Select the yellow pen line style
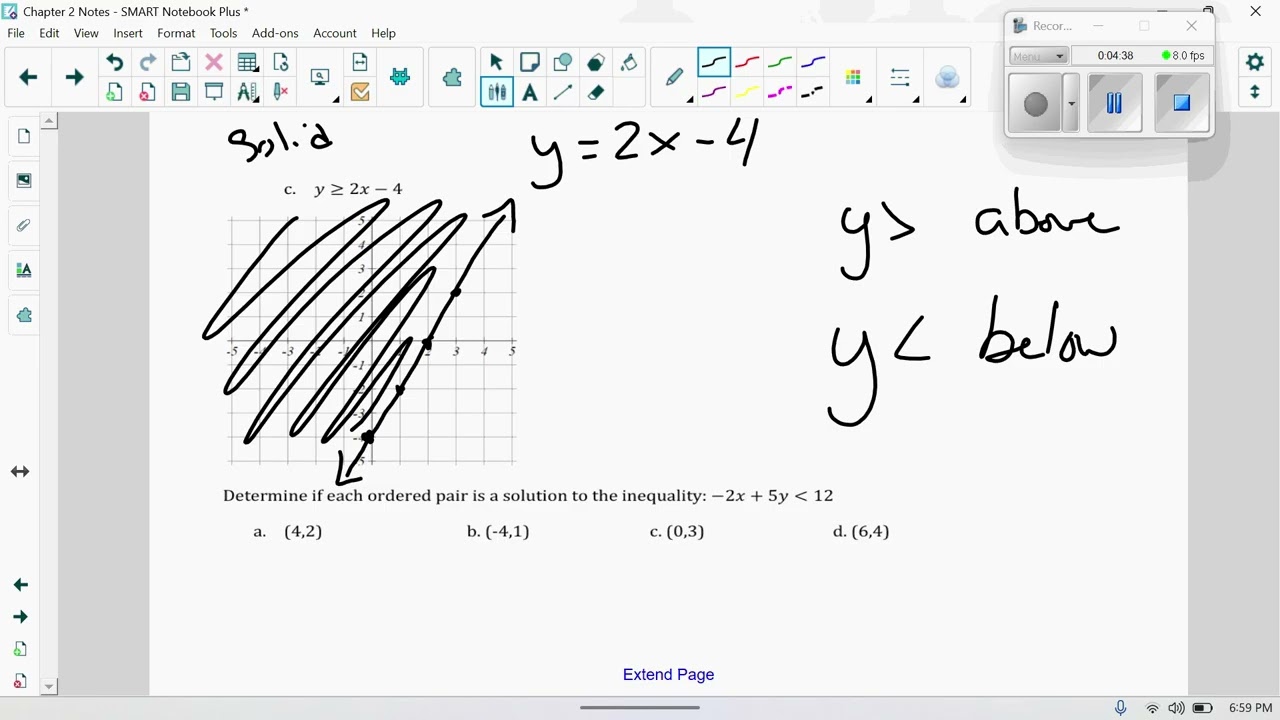The image size is (1280, 720). (x=747, y=93)
